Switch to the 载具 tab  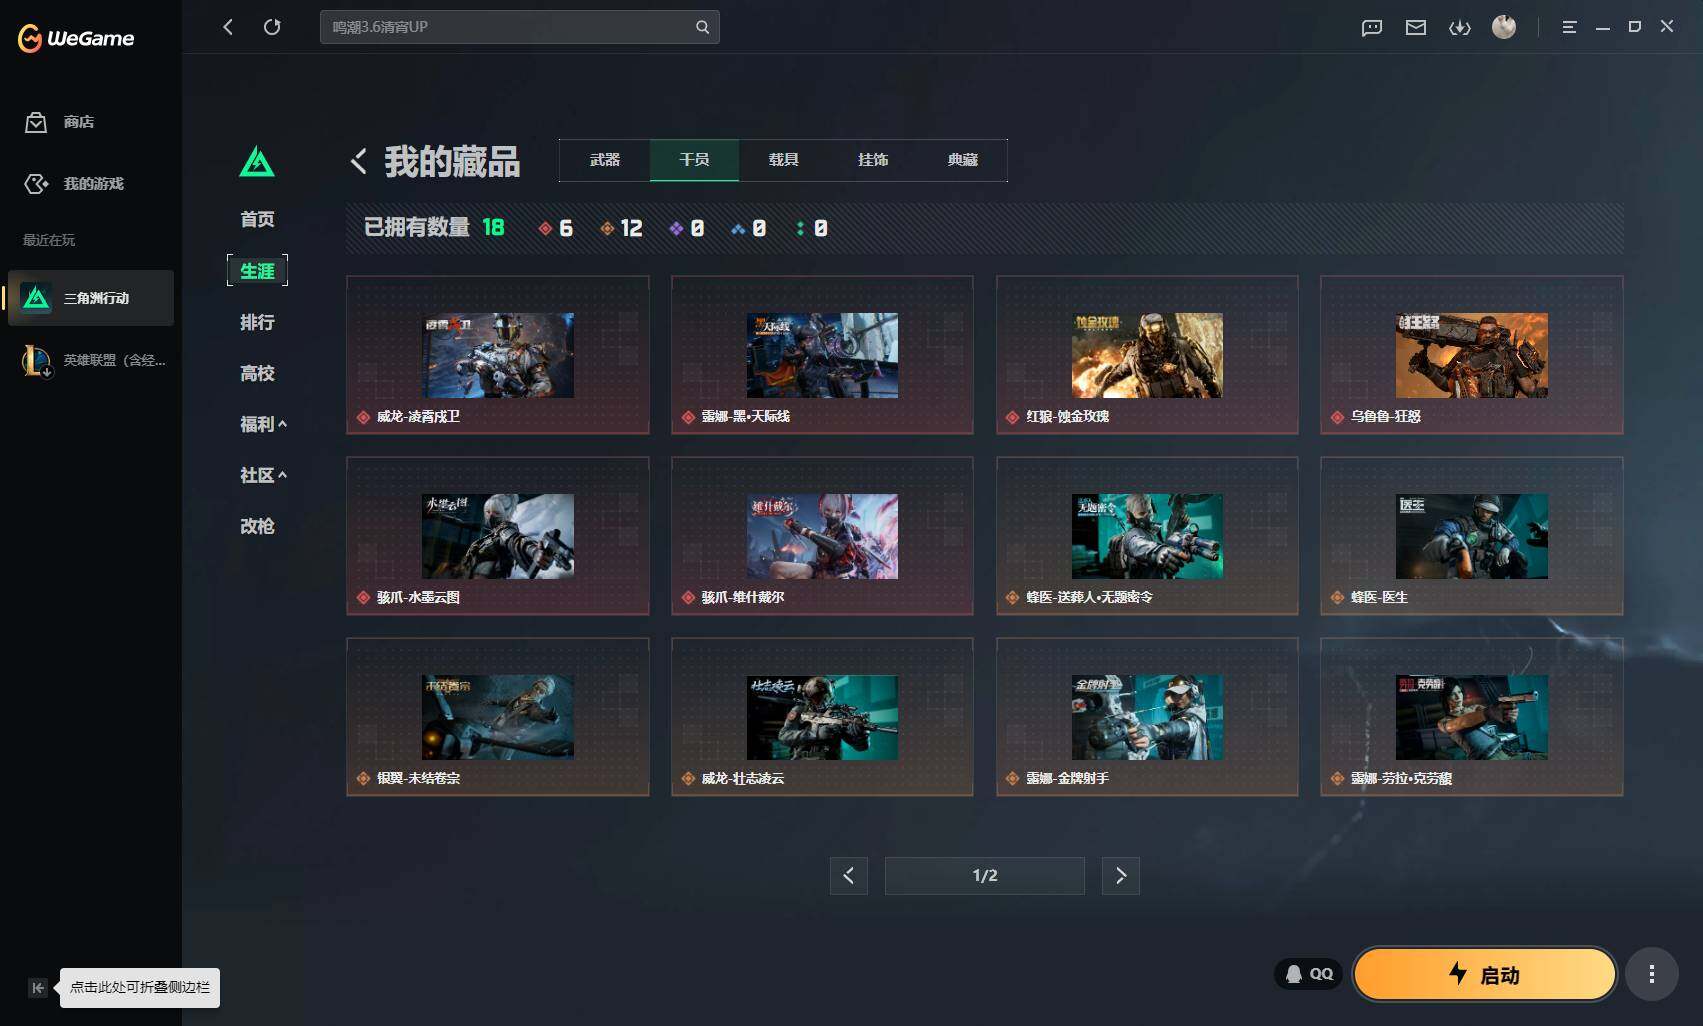click(784, 160)
